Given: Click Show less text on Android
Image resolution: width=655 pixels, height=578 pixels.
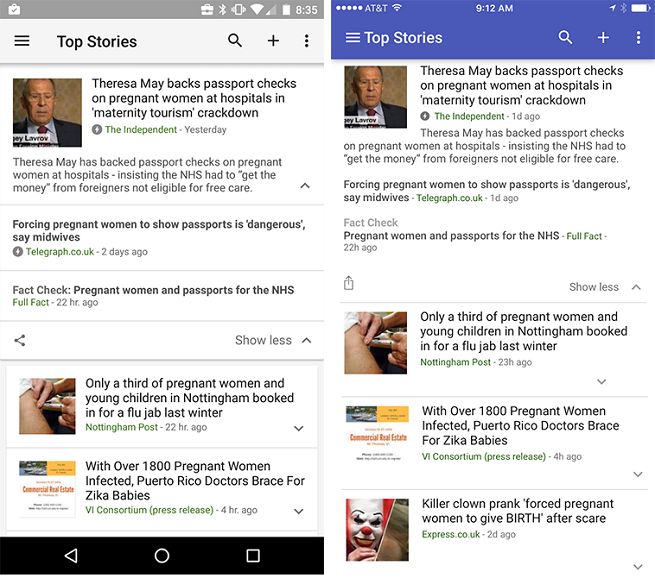Looking at the screenshot, I should 263,340.
